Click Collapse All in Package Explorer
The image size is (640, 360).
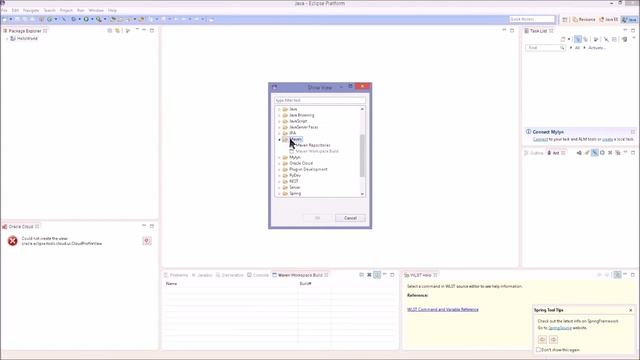click(x=109, y=31)
